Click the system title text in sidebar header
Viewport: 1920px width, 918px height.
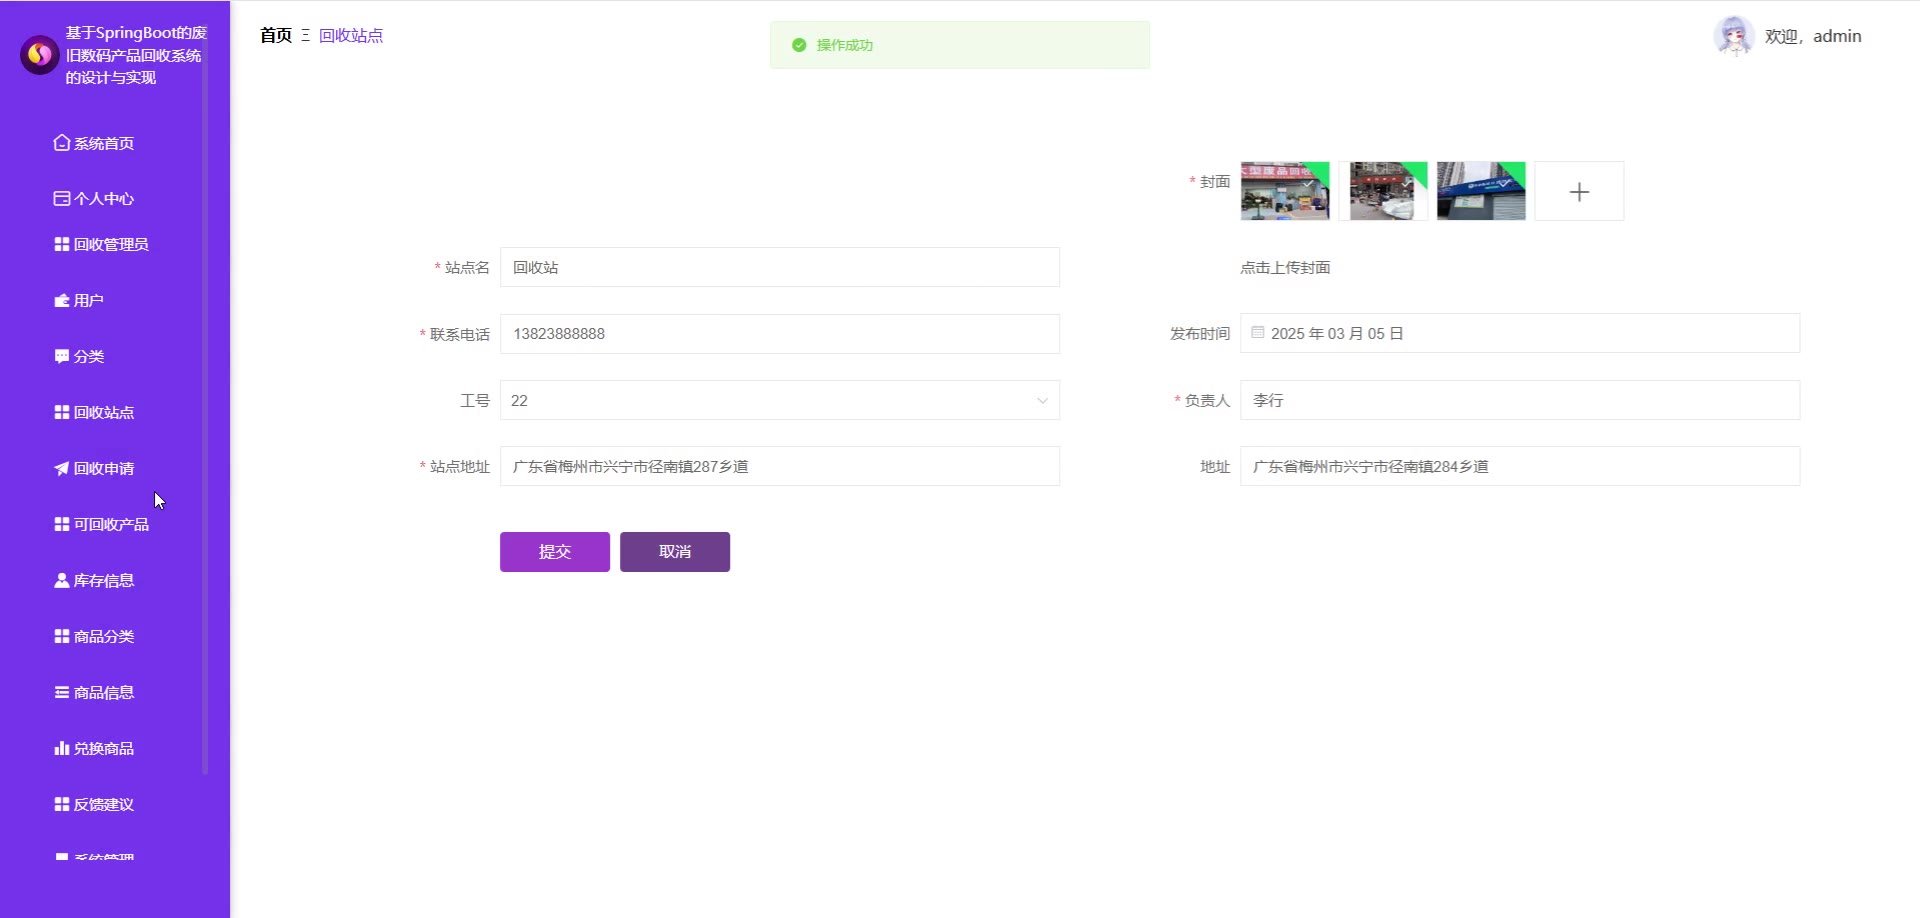pos(136,55)
